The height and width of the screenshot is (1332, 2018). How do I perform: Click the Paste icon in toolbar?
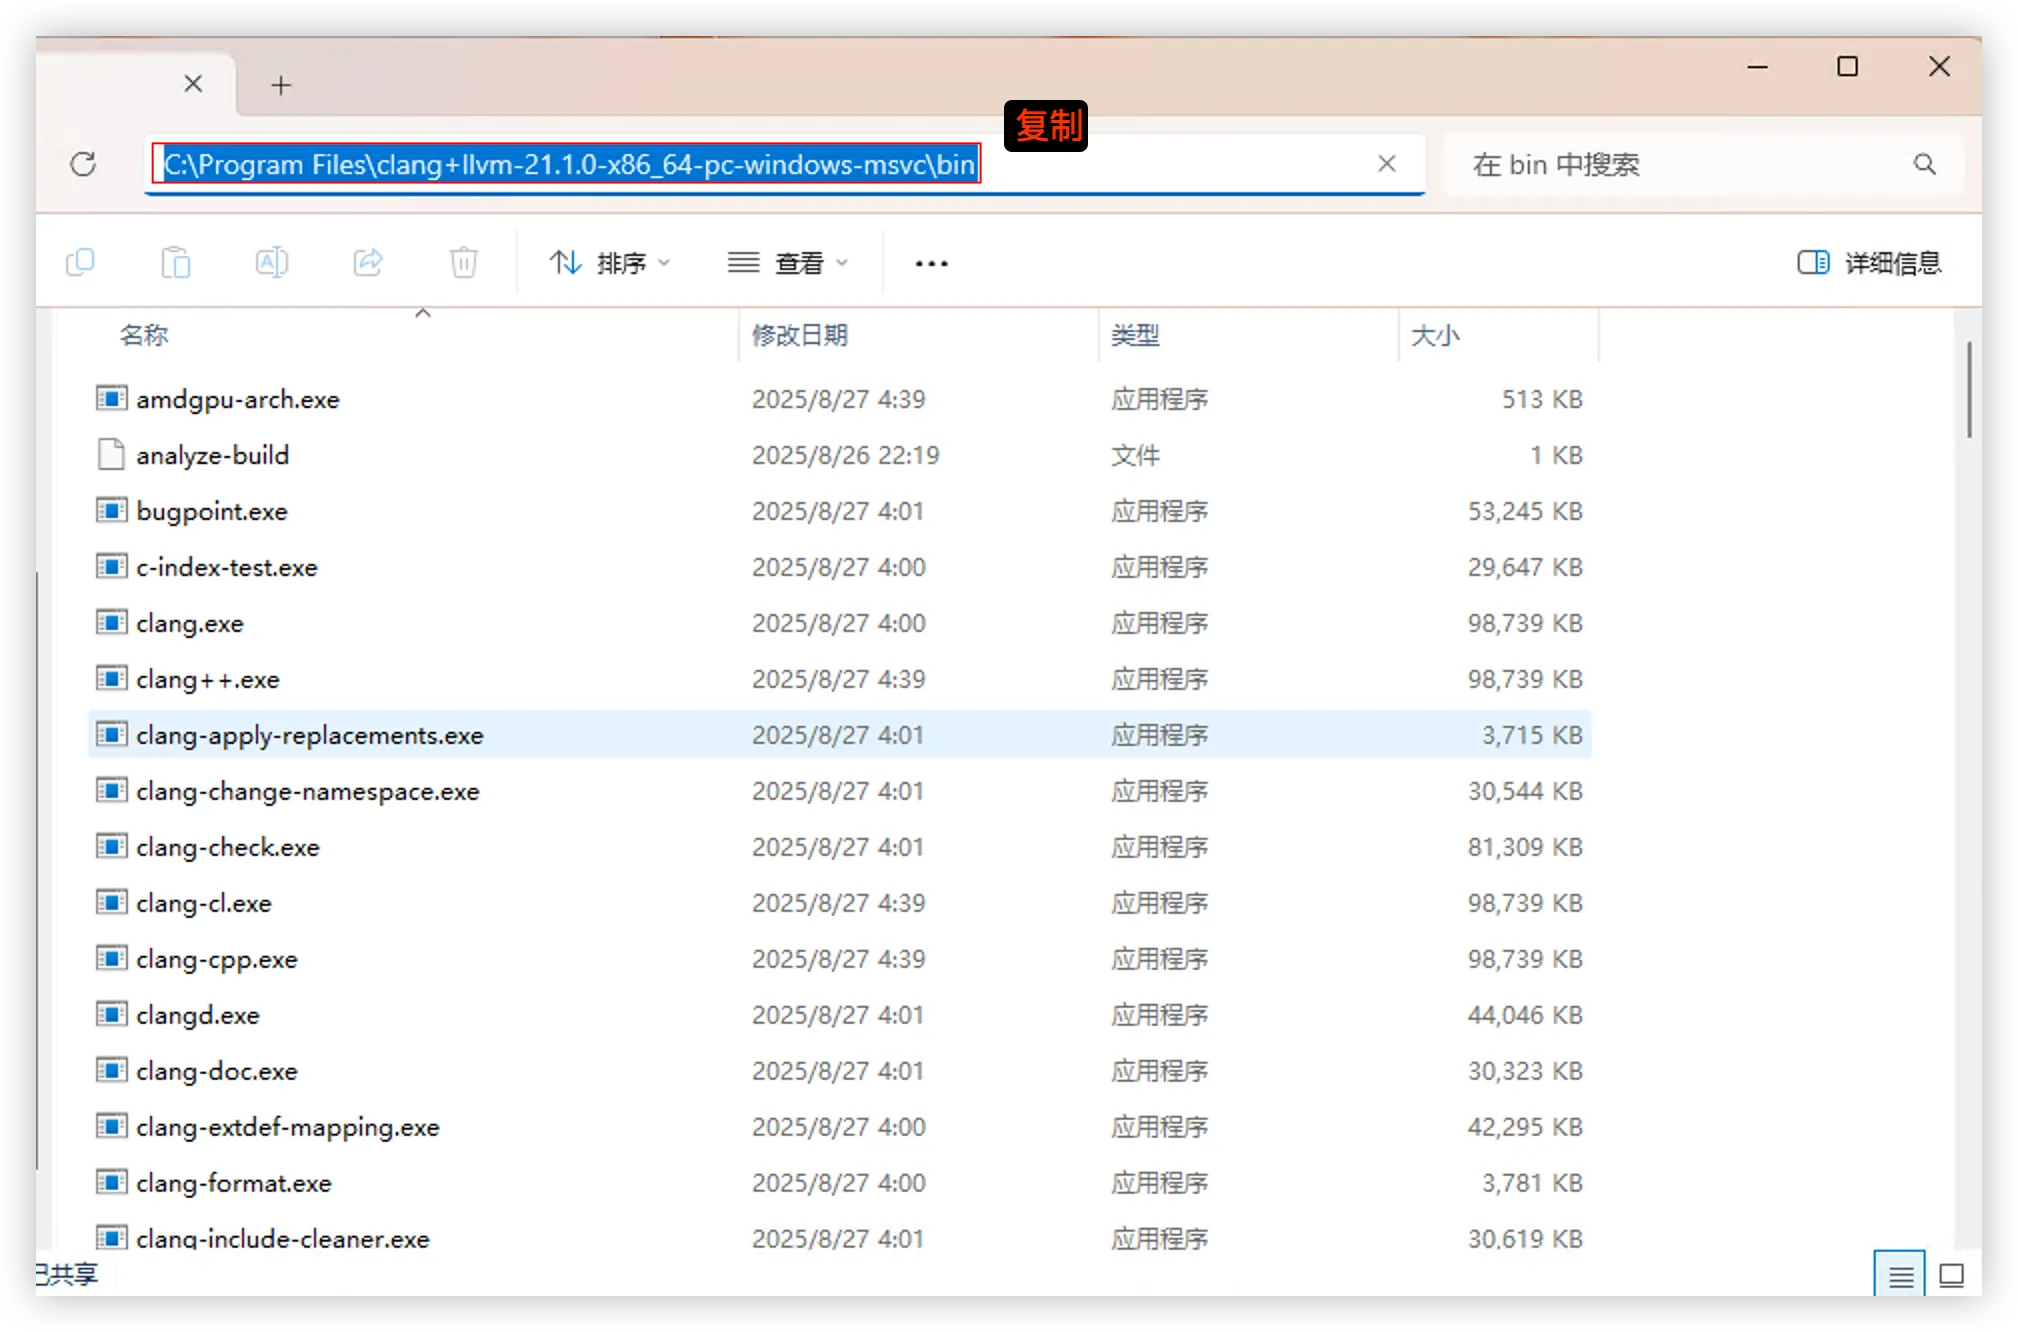[176, 263]
